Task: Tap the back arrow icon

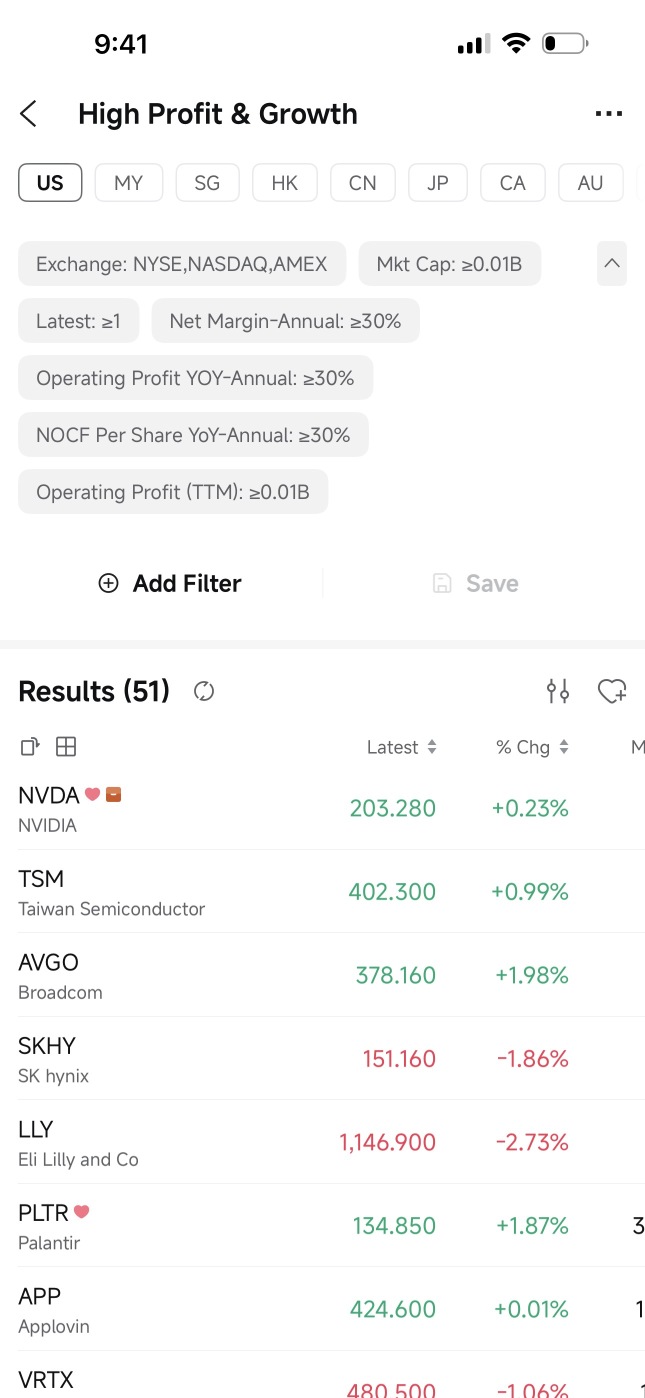Action: pyautogui.click(x=28, y=114)
